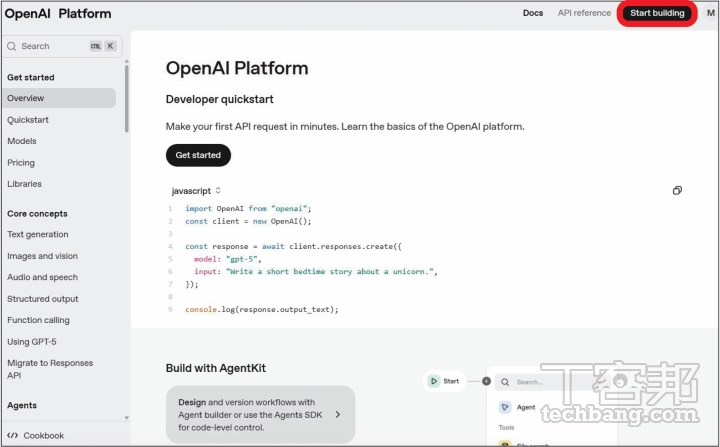The image size is (720, 447).
Task: Click the Agent label in AgentKit panel
Action: pos(526,407)
